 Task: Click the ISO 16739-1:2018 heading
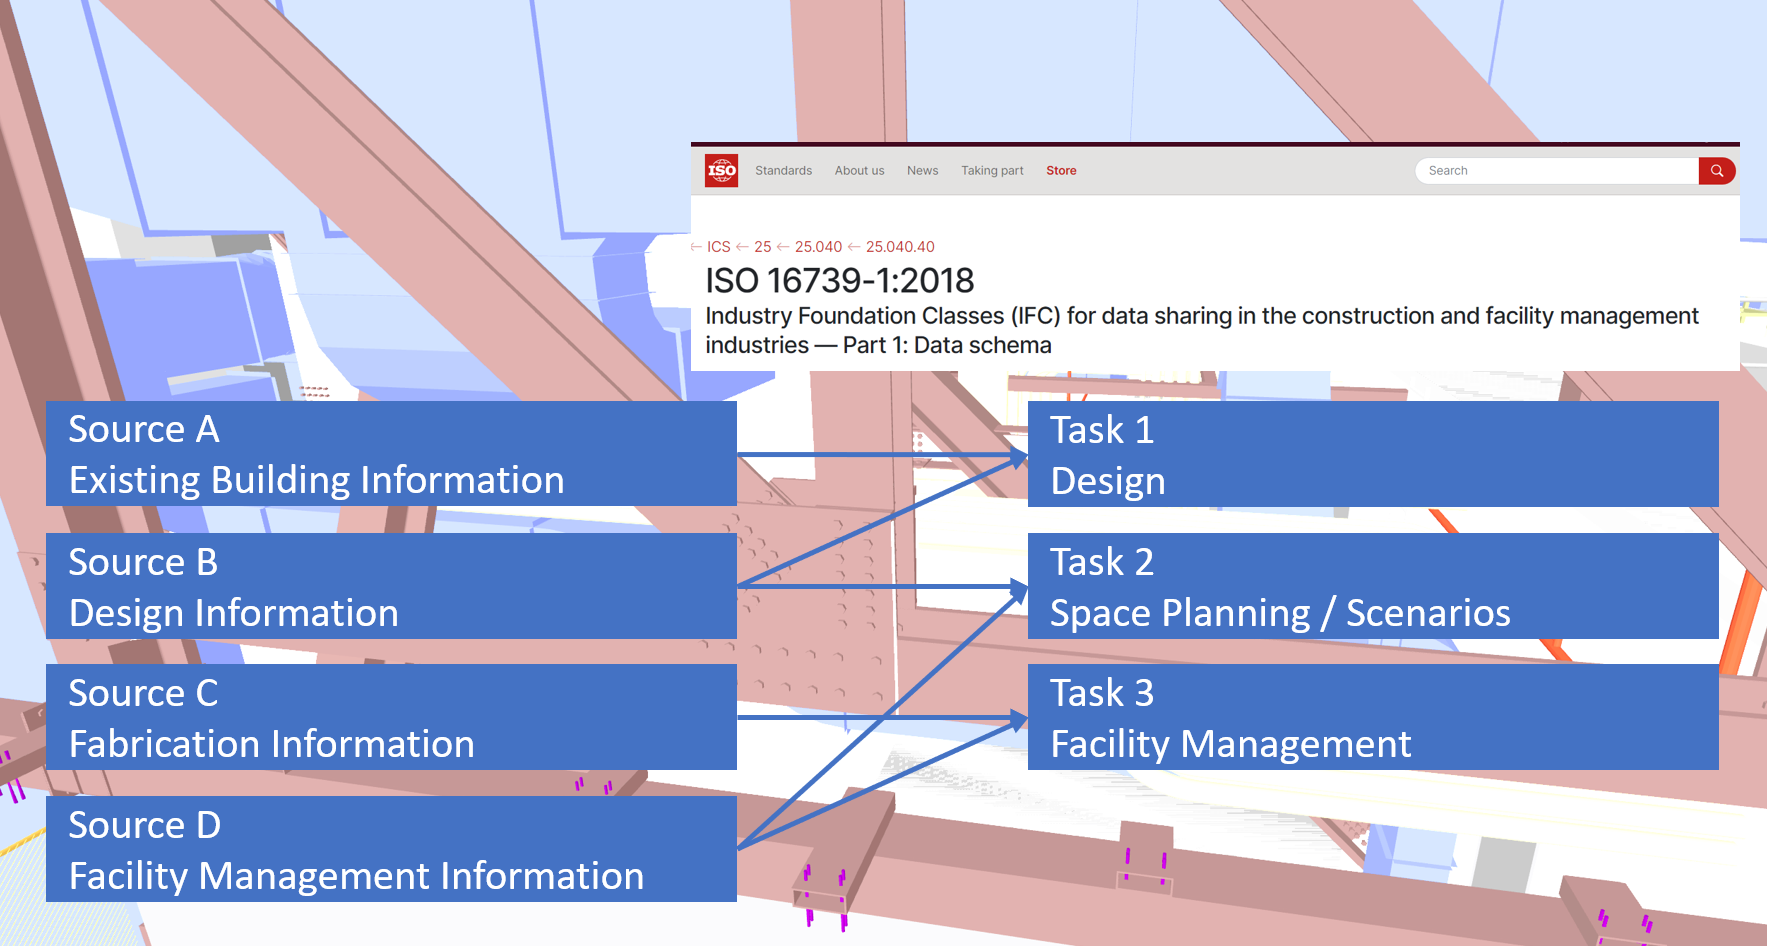pyautogui.click(x=840, y=281)
